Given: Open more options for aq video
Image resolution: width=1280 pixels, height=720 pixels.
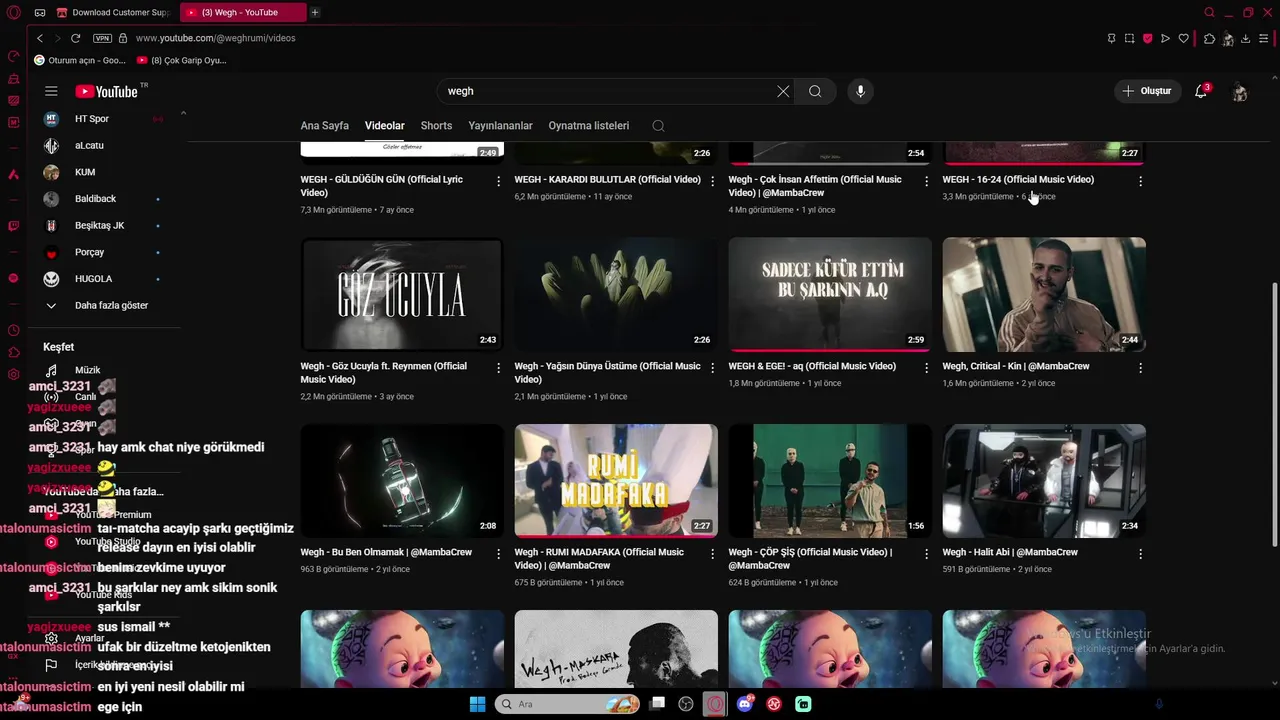Looking at the screenshot, I should (x=926, y=368).
